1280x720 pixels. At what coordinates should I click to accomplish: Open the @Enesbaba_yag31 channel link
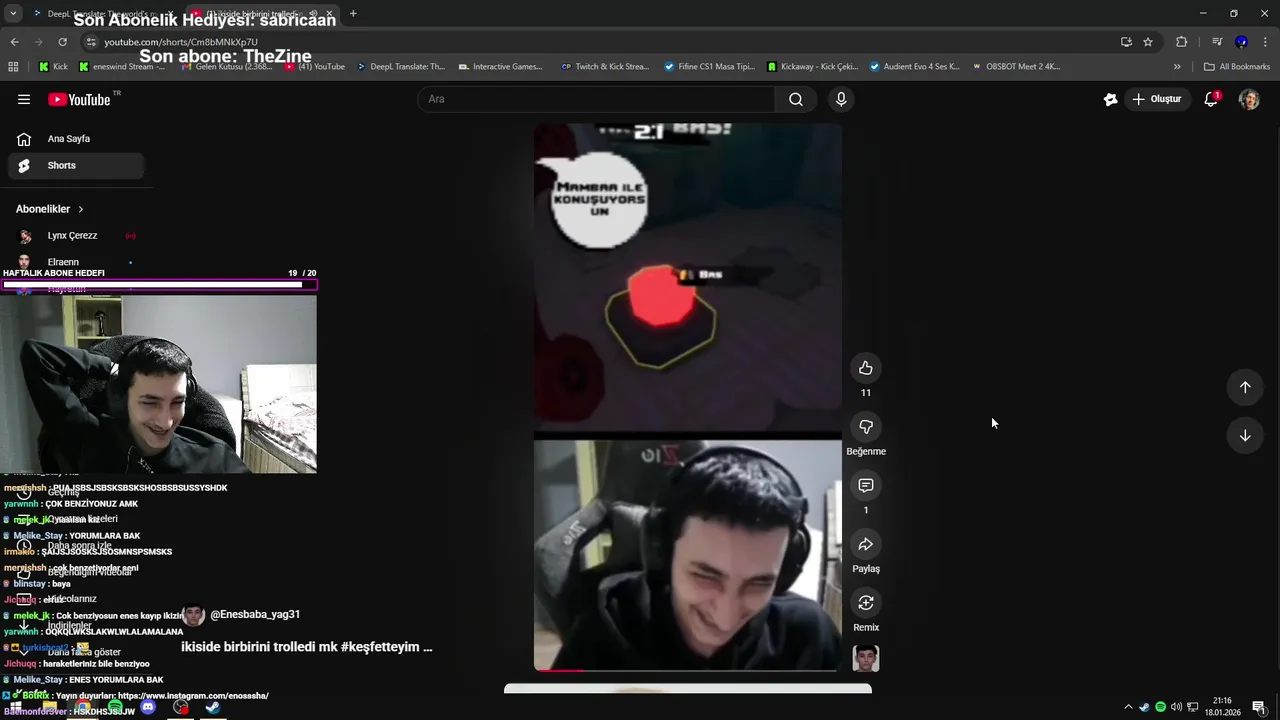point(255,615)
